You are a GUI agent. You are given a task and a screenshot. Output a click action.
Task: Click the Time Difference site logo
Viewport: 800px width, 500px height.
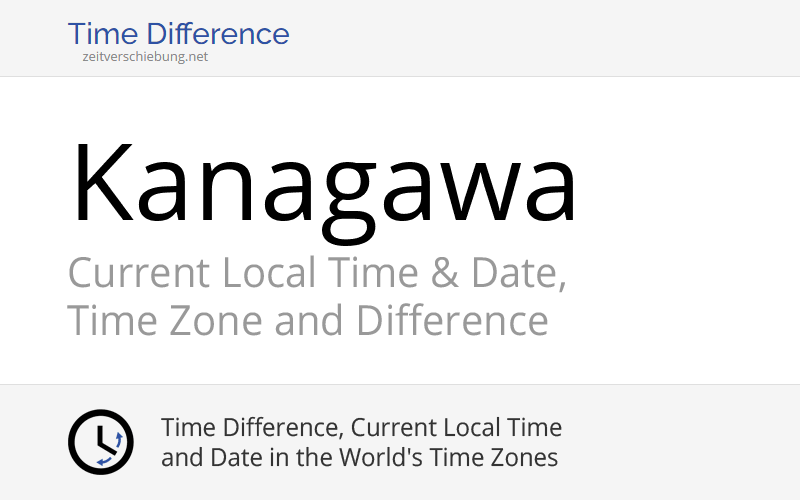(x=178, y=34)
